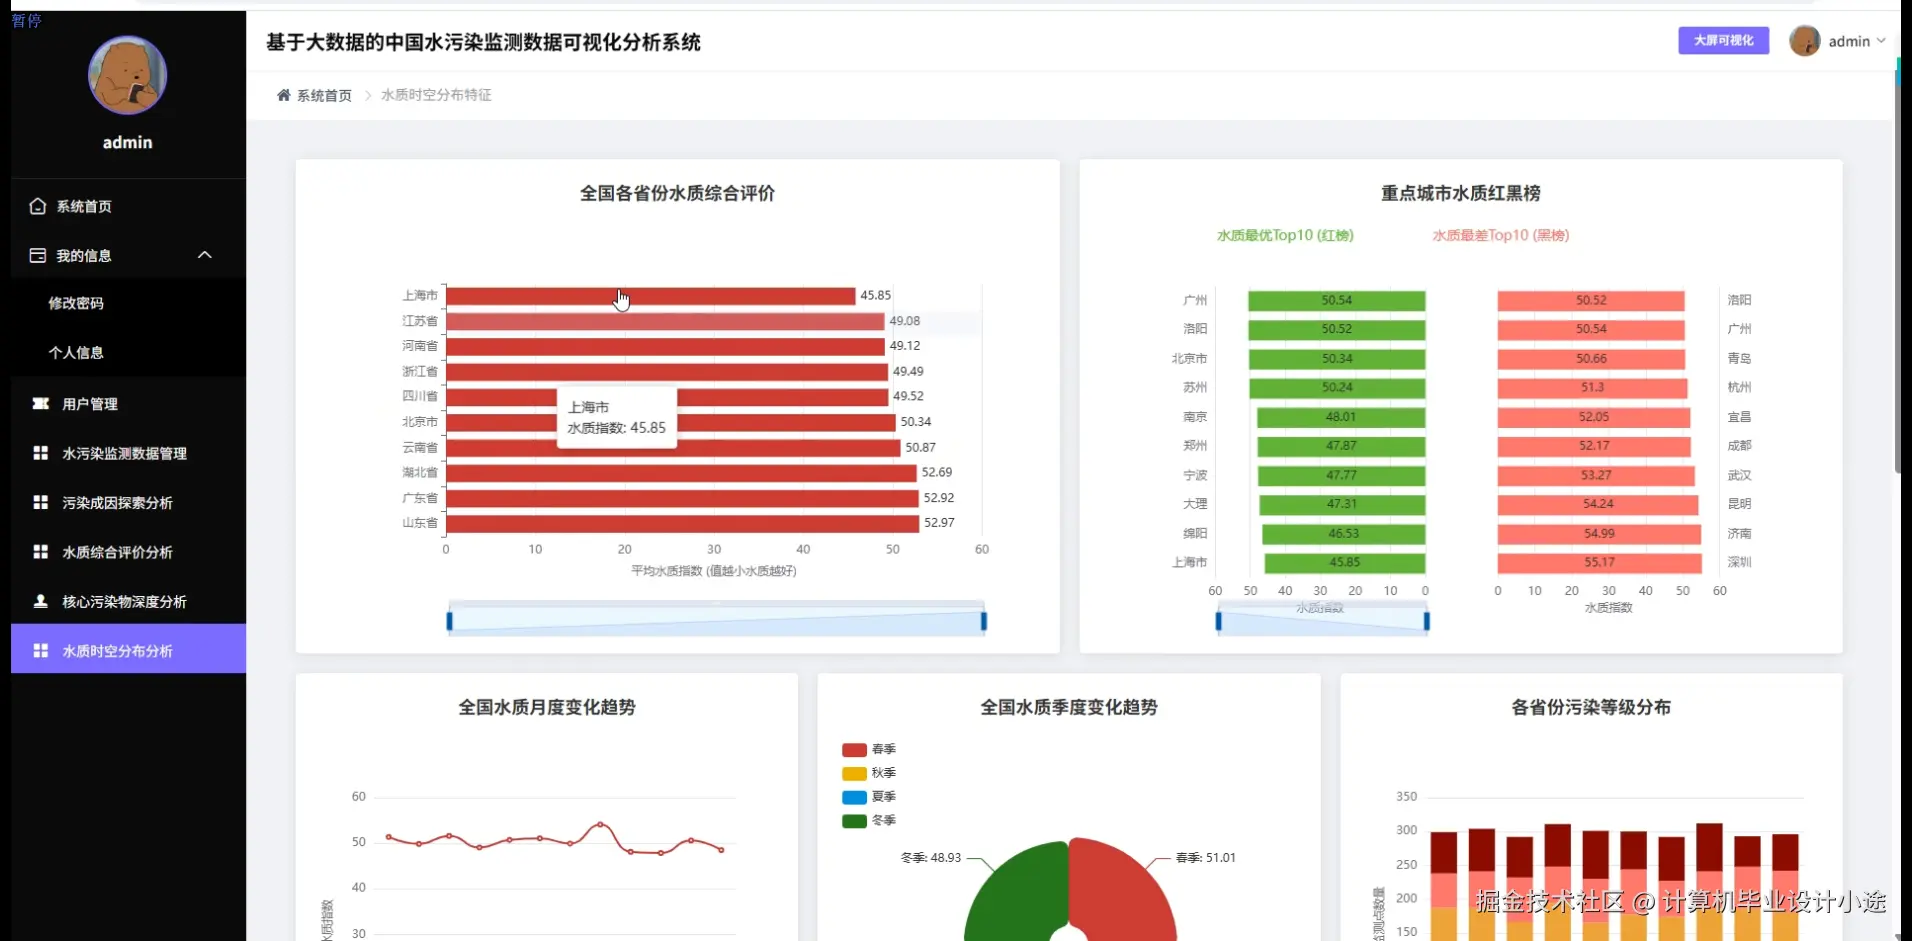Image resolution: width=1912 pixels, height=941 pixels.
Task: Click the red 昆明 54.24 bar
Action: coord(1598,504)
